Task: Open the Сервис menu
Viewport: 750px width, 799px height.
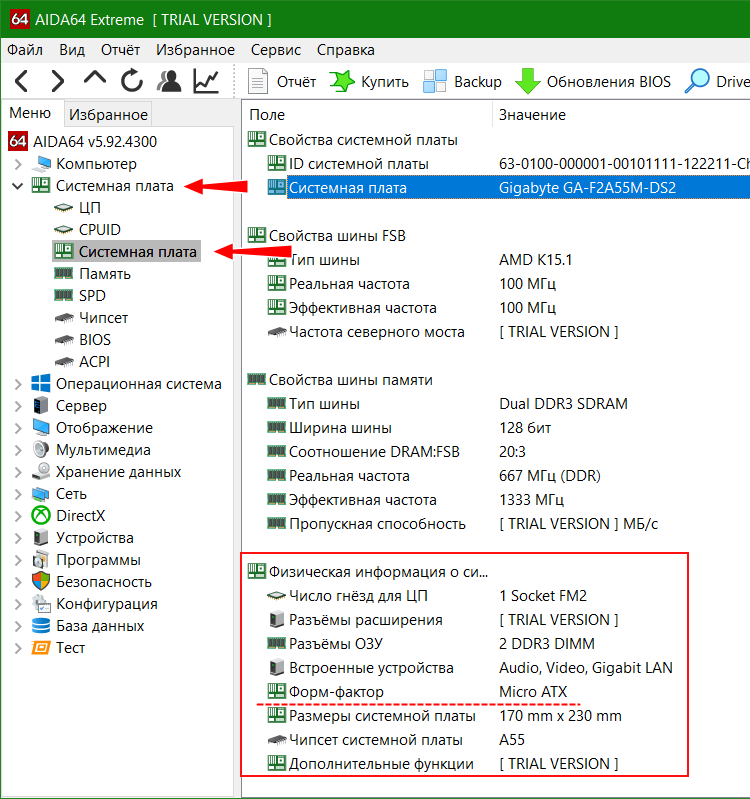Action: pos(276,50)
